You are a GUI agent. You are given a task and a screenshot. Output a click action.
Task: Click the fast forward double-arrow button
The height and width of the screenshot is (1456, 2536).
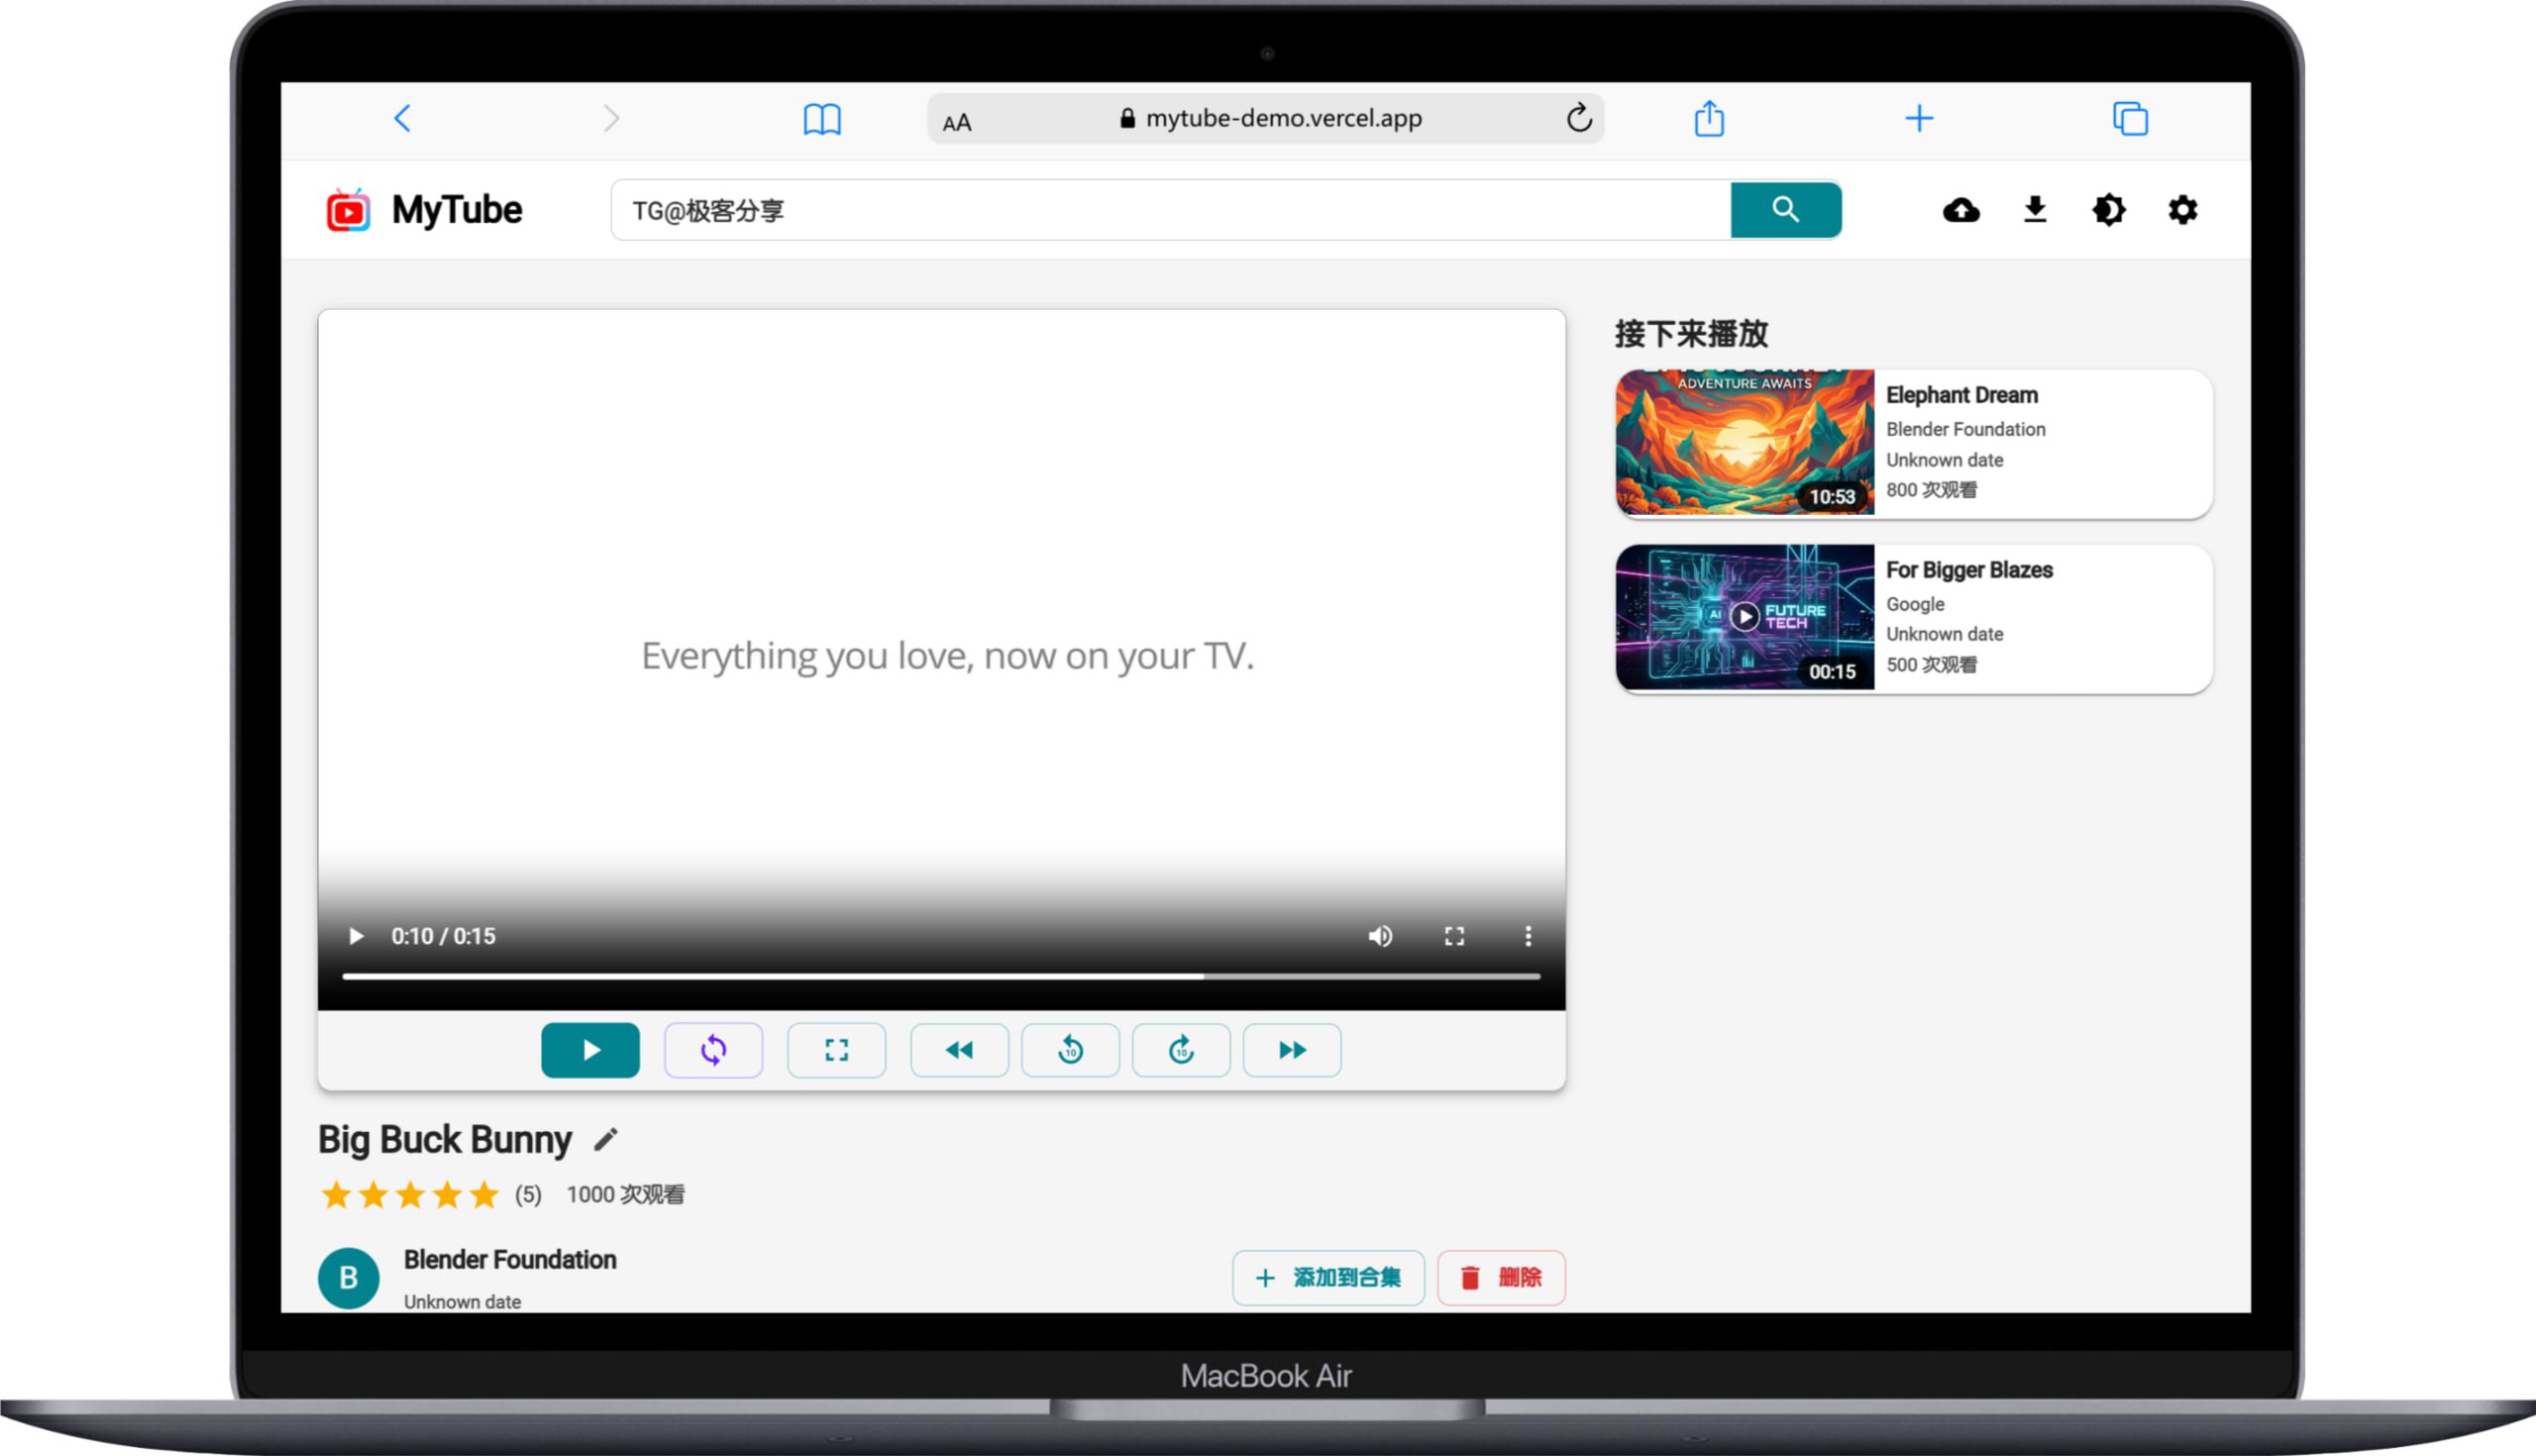[x=1292, y=1050]
